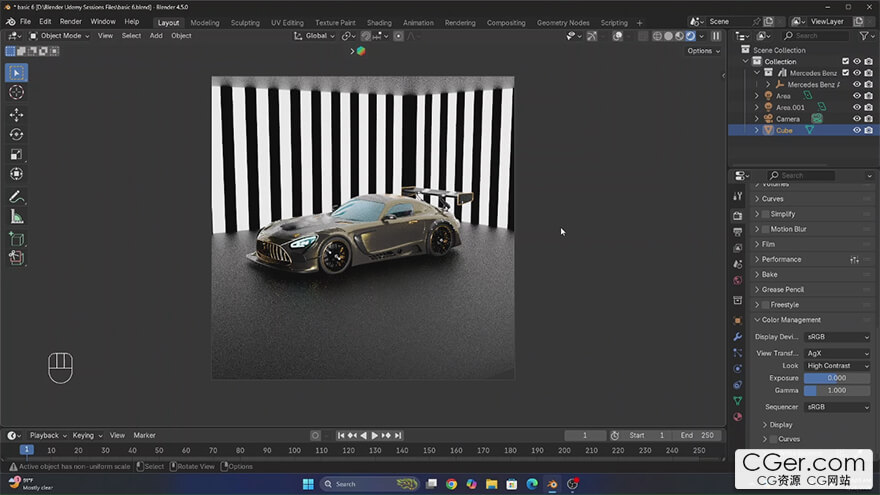Screen dimensions: 880x495
Task: Enable the Simplify checkbox
Action: [766, 214]
